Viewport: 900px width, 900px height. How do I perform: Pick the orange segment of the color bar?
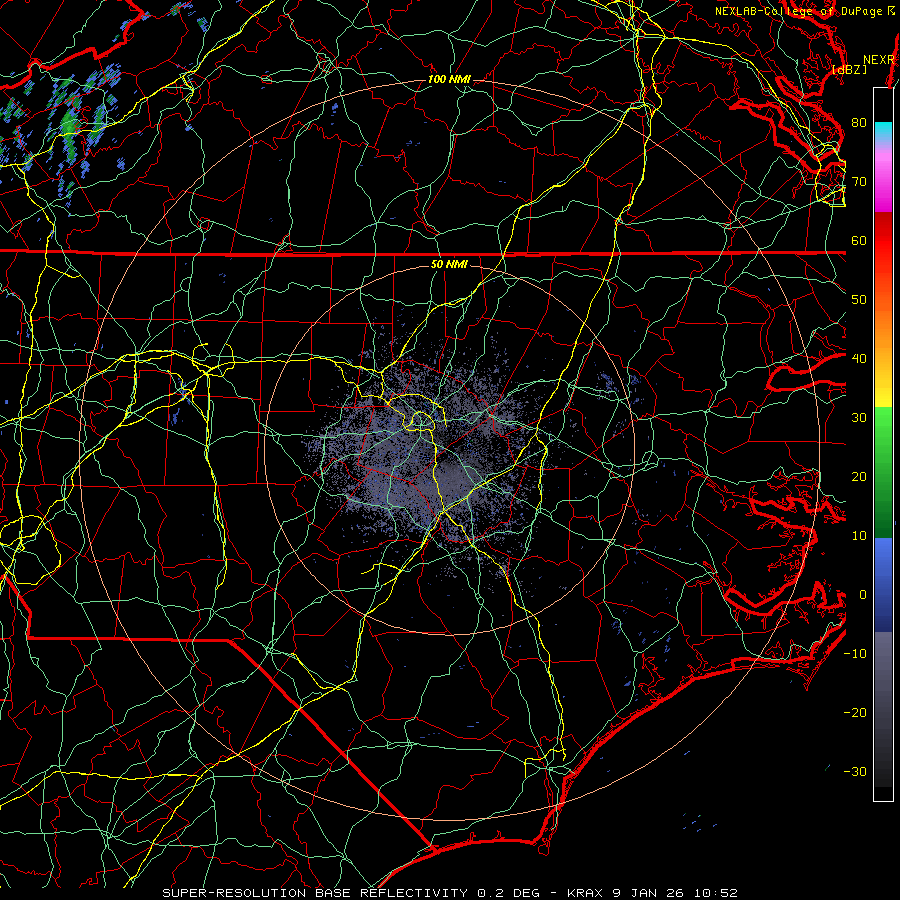coord(883,327)
